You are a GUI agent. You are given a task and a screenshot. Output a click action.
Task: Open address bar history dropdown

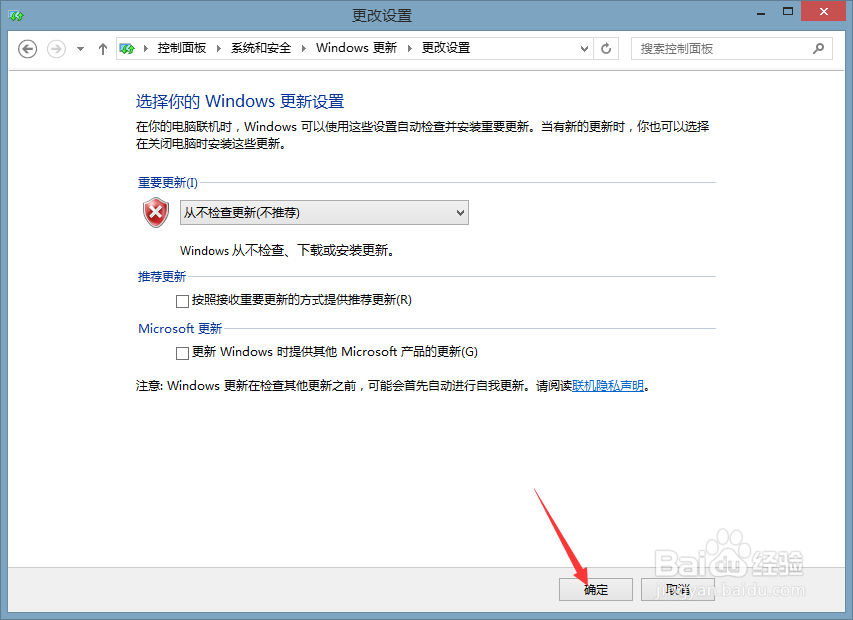click(584, 49)
